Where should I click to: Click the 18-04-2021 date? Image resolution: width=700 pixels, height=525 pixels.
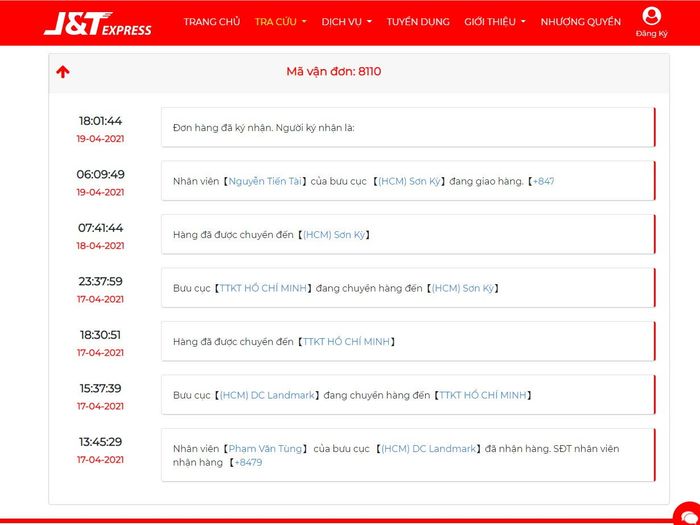click(x=100, y=246)
